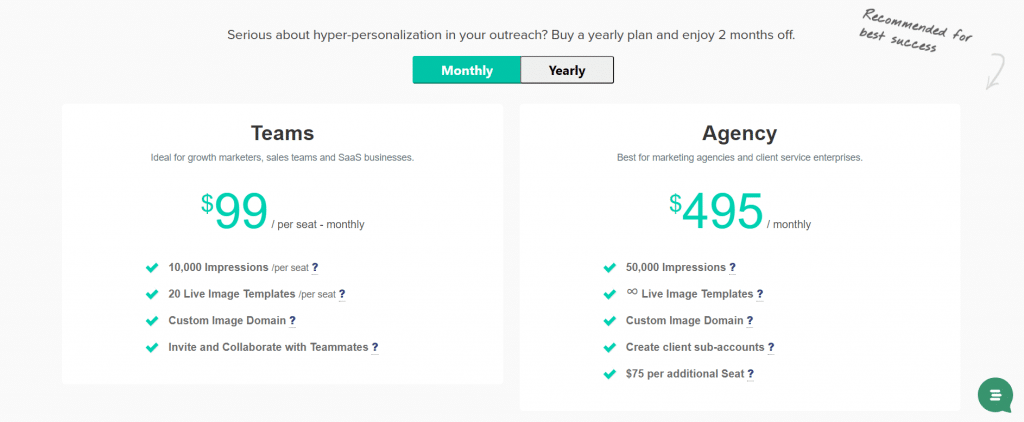The height and width of the screenshot is (422, 1024).
Task: Click help icon beside infinite Live Image Templates
Action: 760,294
